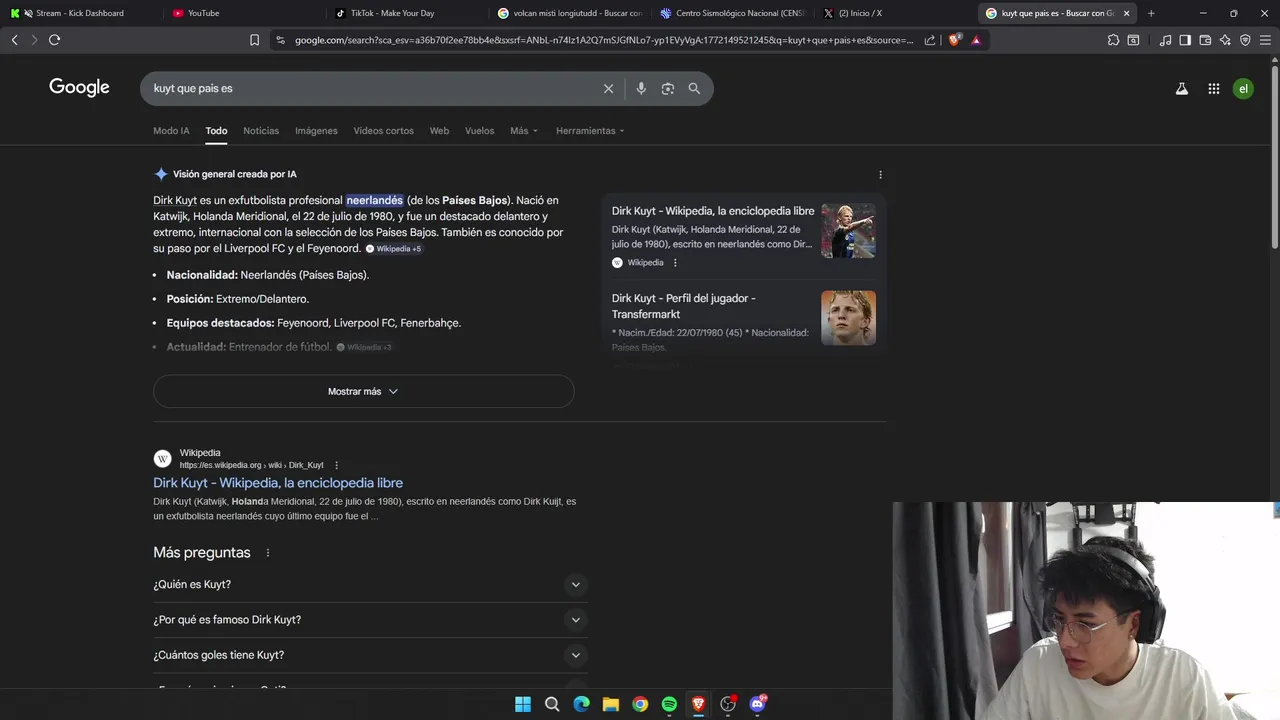Click the page vertical scrollbar
This screenshot has width=1280, height=720.
1274,155
